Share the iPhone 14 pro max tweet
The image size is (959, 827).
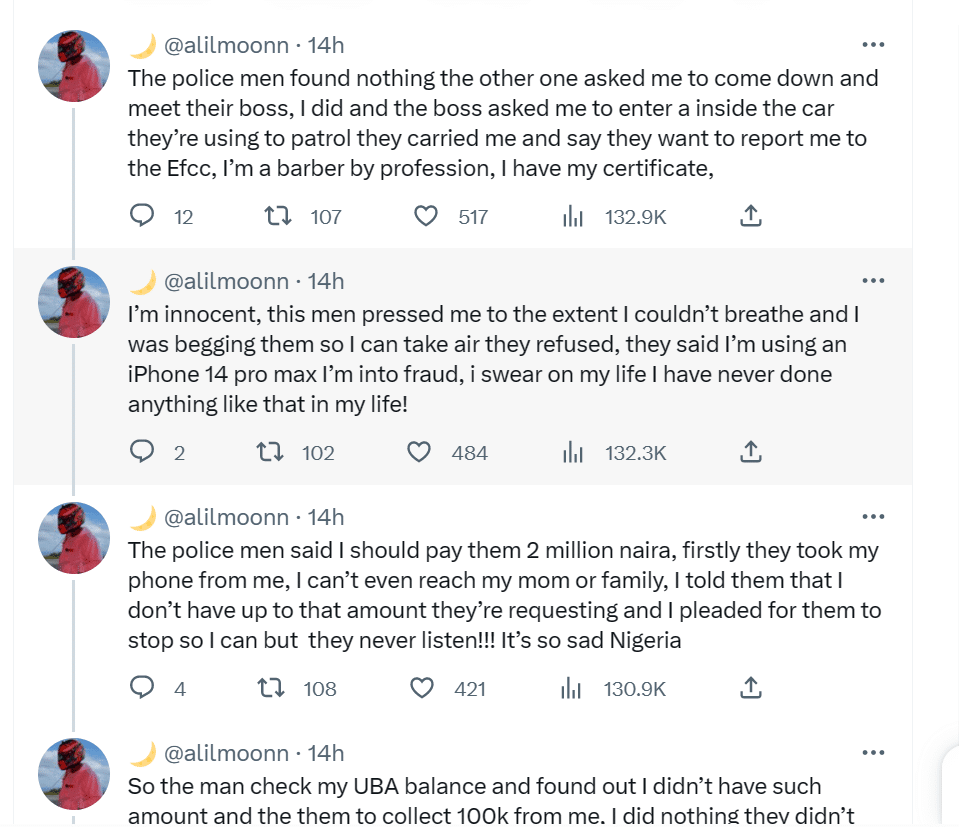[751, 453]
